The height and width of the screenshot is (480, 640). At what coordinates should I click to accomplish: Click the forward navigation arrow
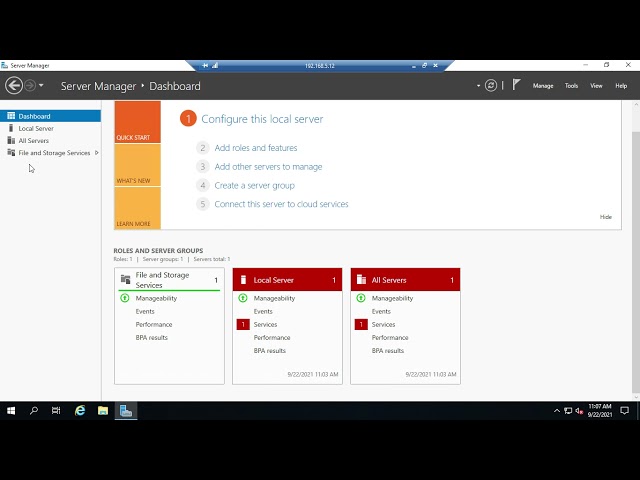coord(30,86)
